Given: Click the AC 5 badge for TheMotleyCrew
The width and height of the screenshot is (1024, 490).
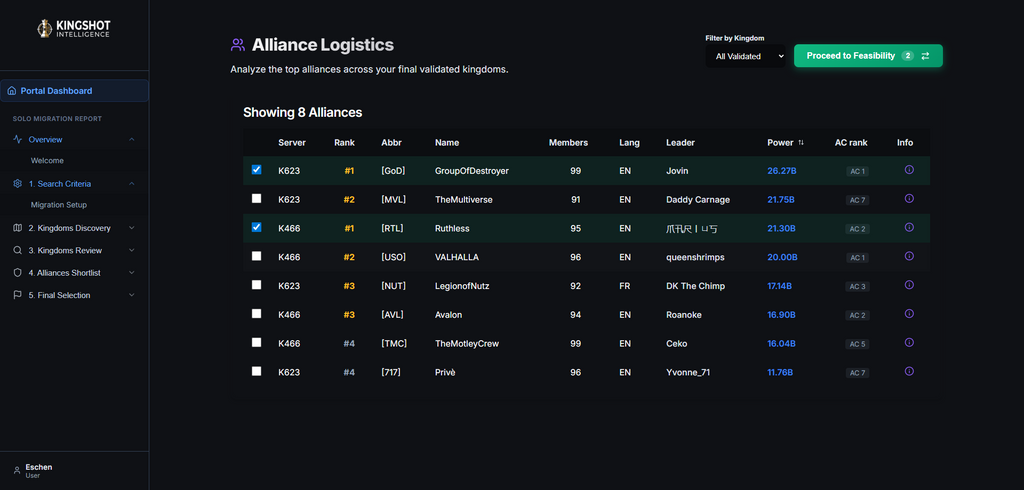Looking at the screenshot, I should [857, 344].
